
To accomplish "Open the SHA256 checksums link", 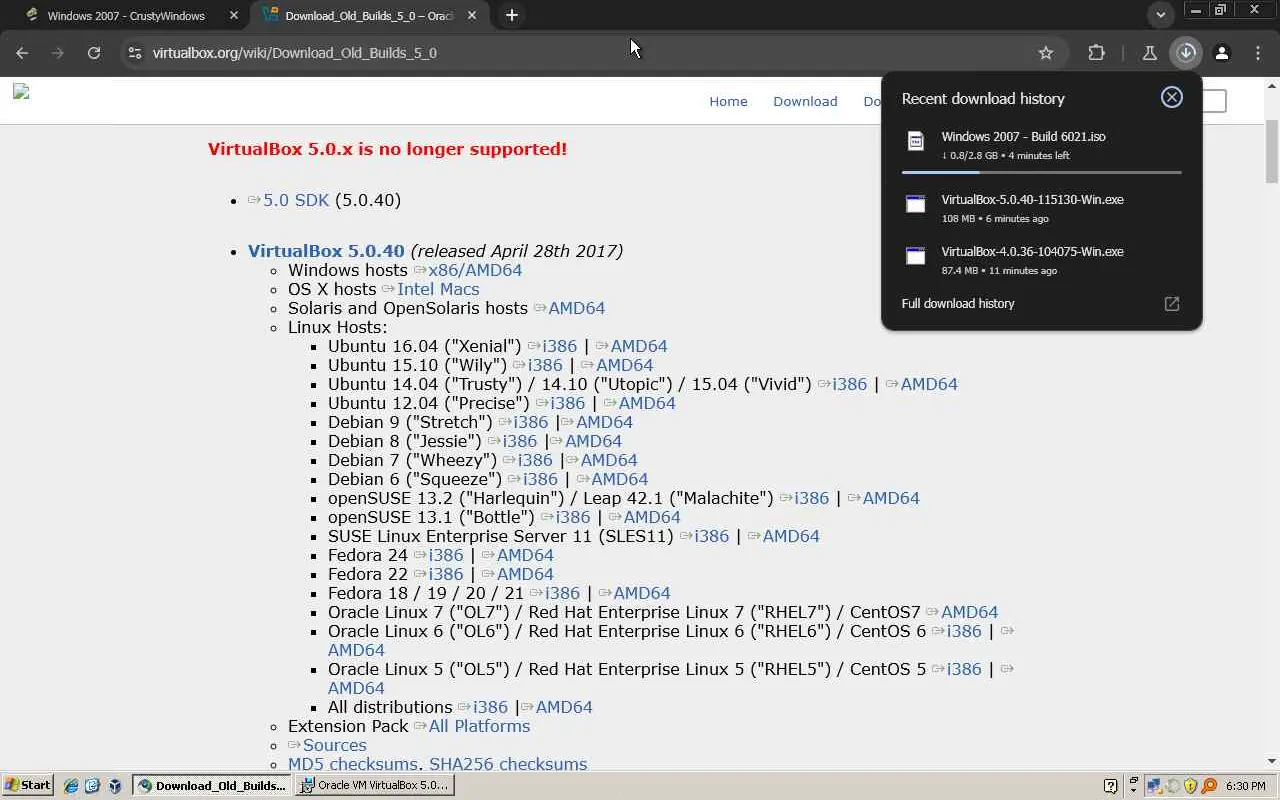I will [508, 764].
